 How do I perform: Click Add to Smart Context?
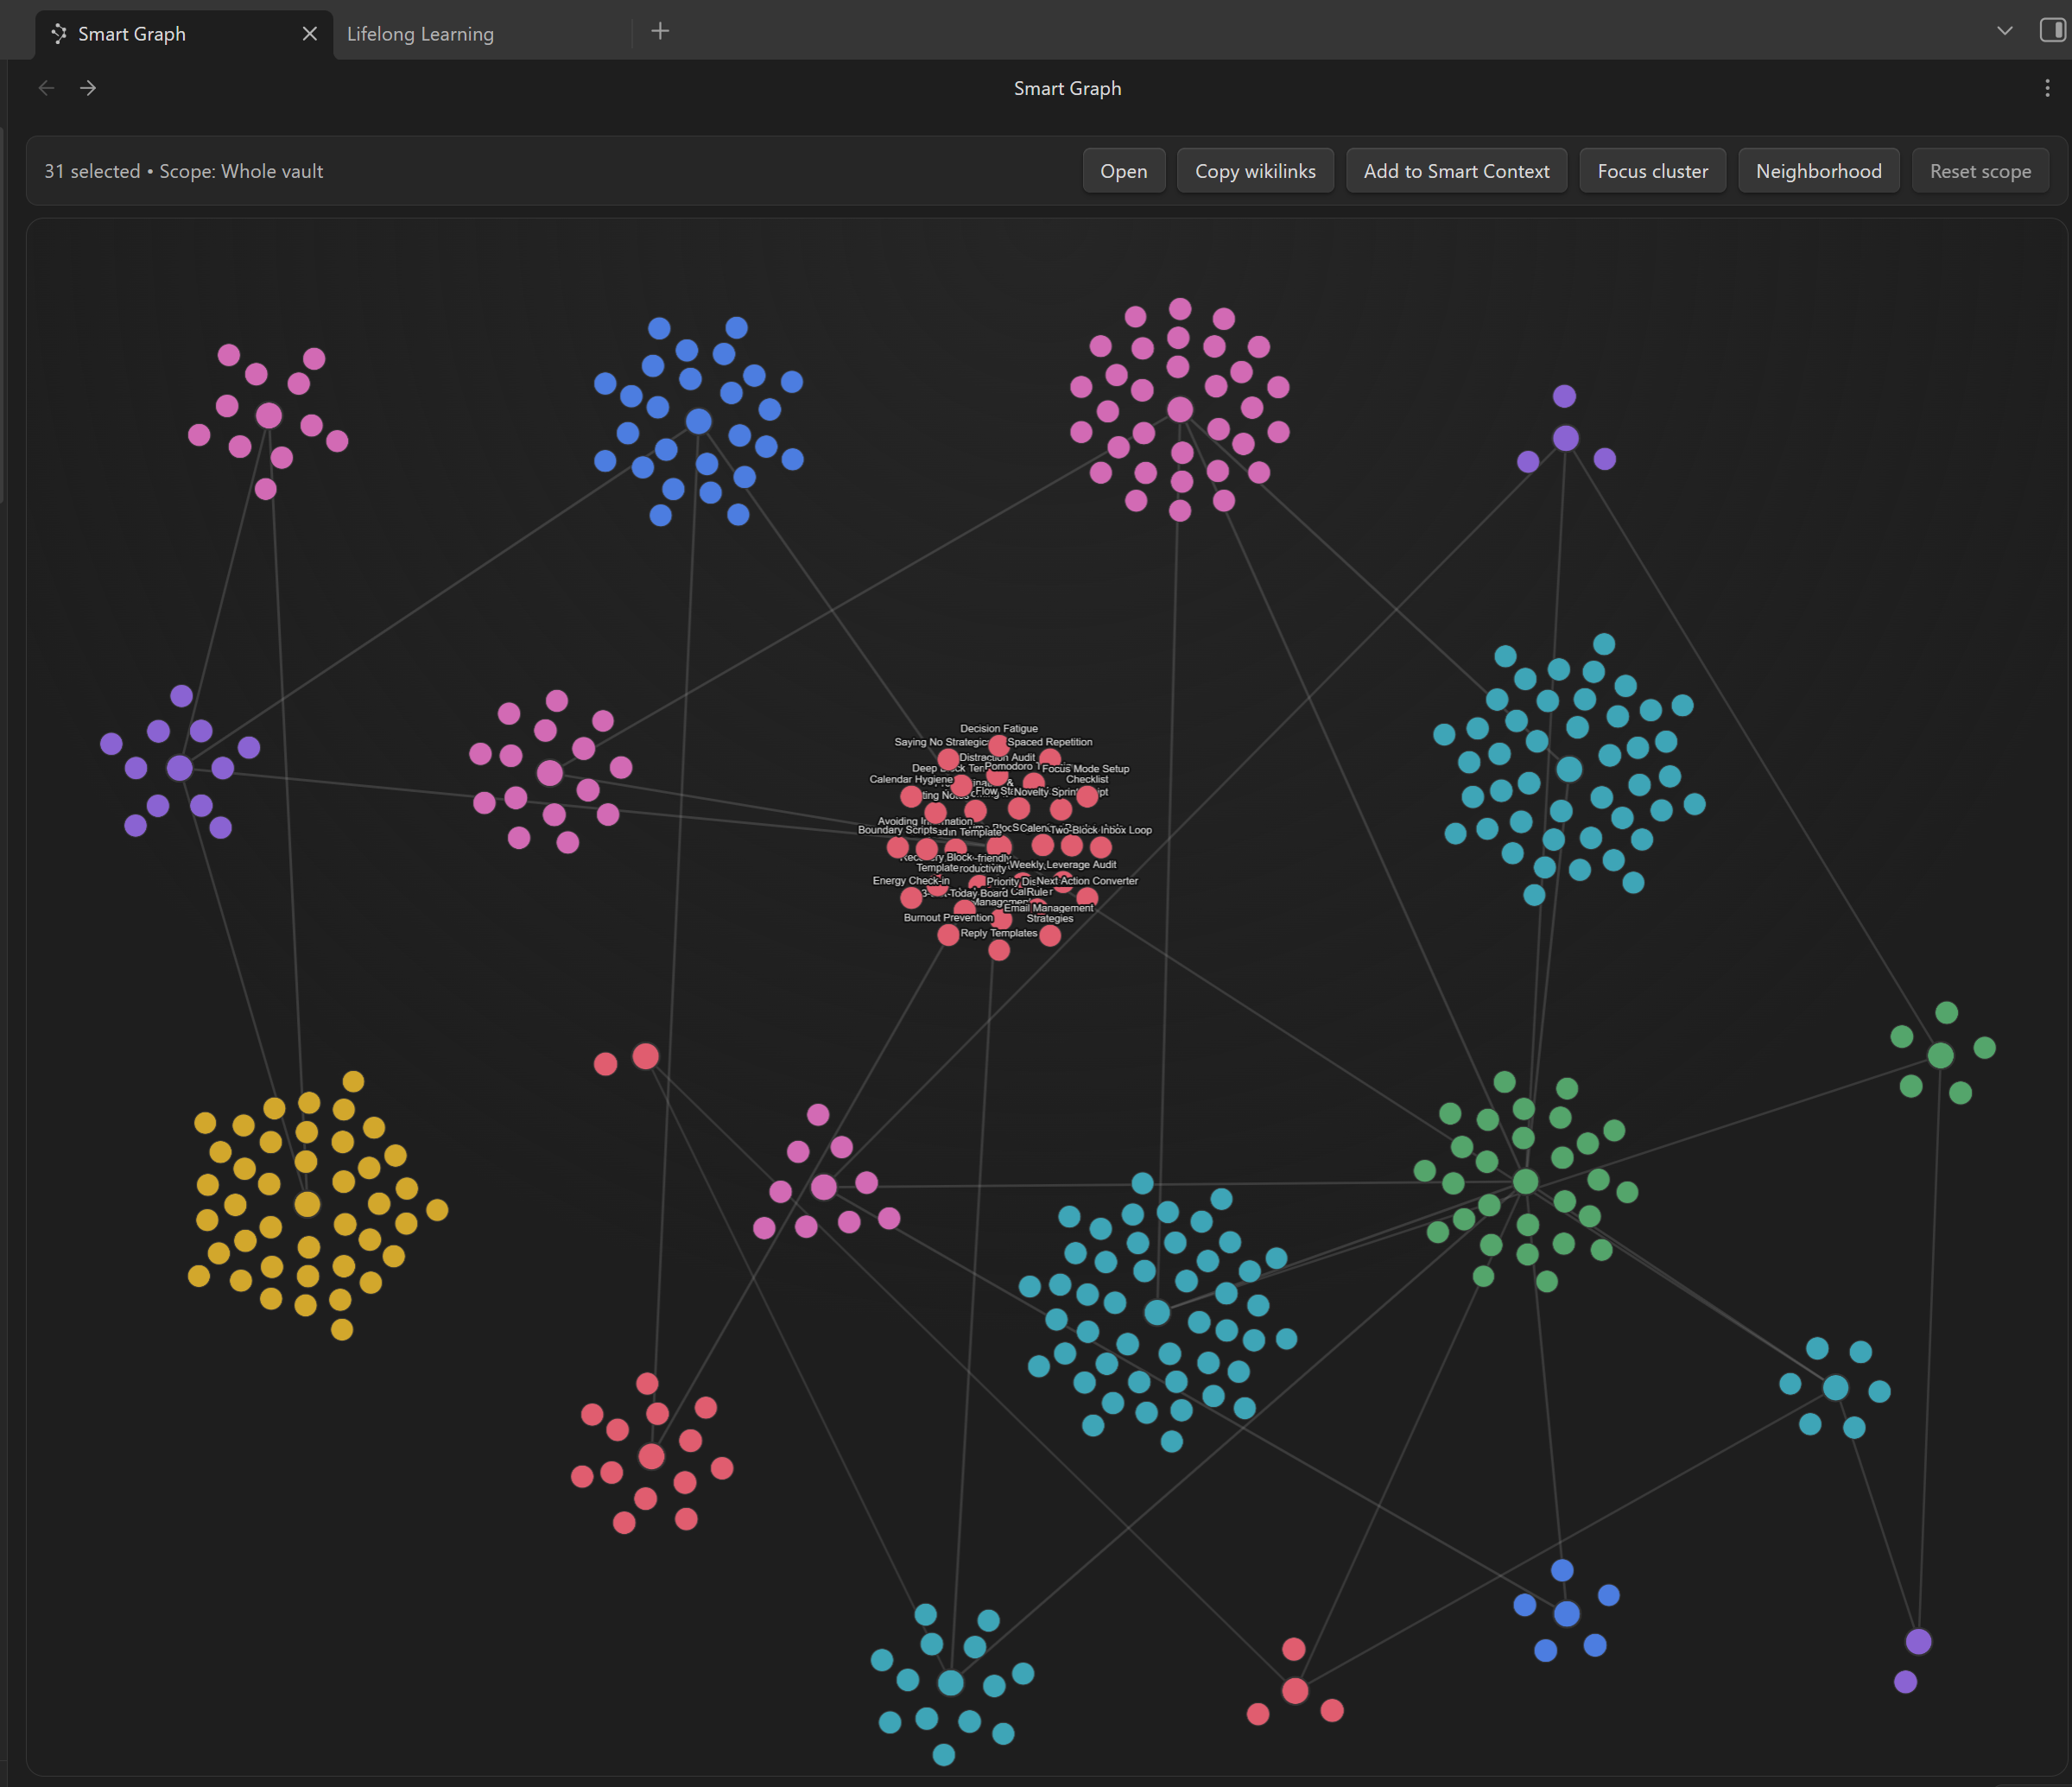pos(1456,170)
